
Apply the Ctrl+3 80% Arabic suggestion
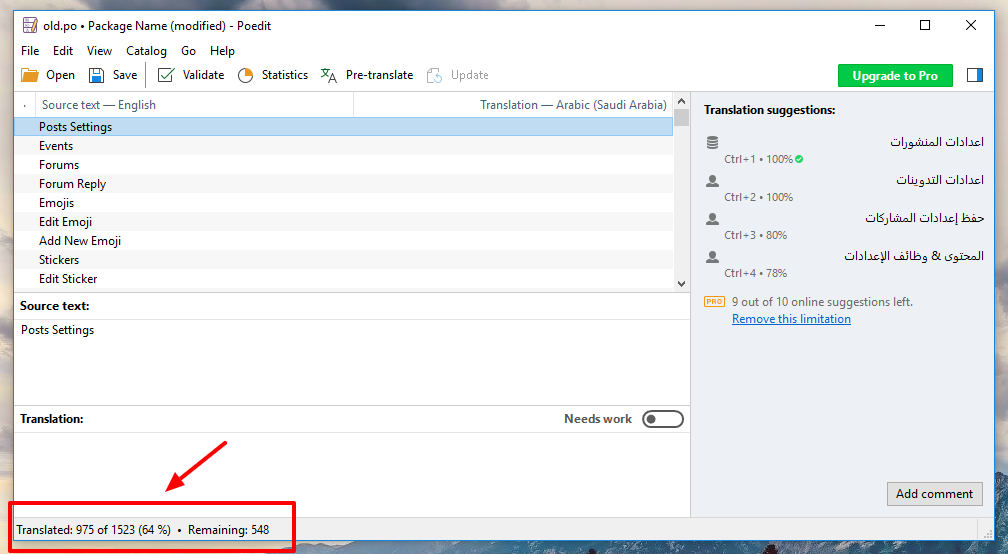pyautogui.click(x=843, y=226)
